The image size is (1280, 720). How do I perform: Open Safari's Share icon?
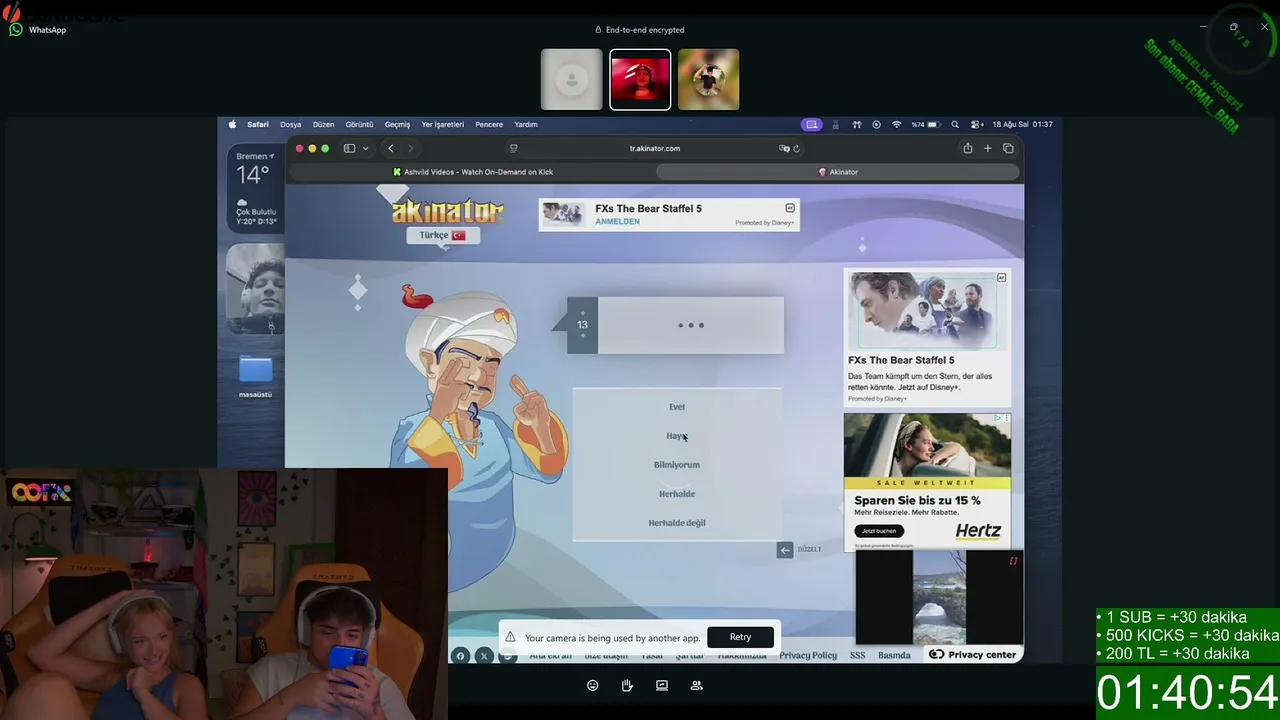point(967,148)
